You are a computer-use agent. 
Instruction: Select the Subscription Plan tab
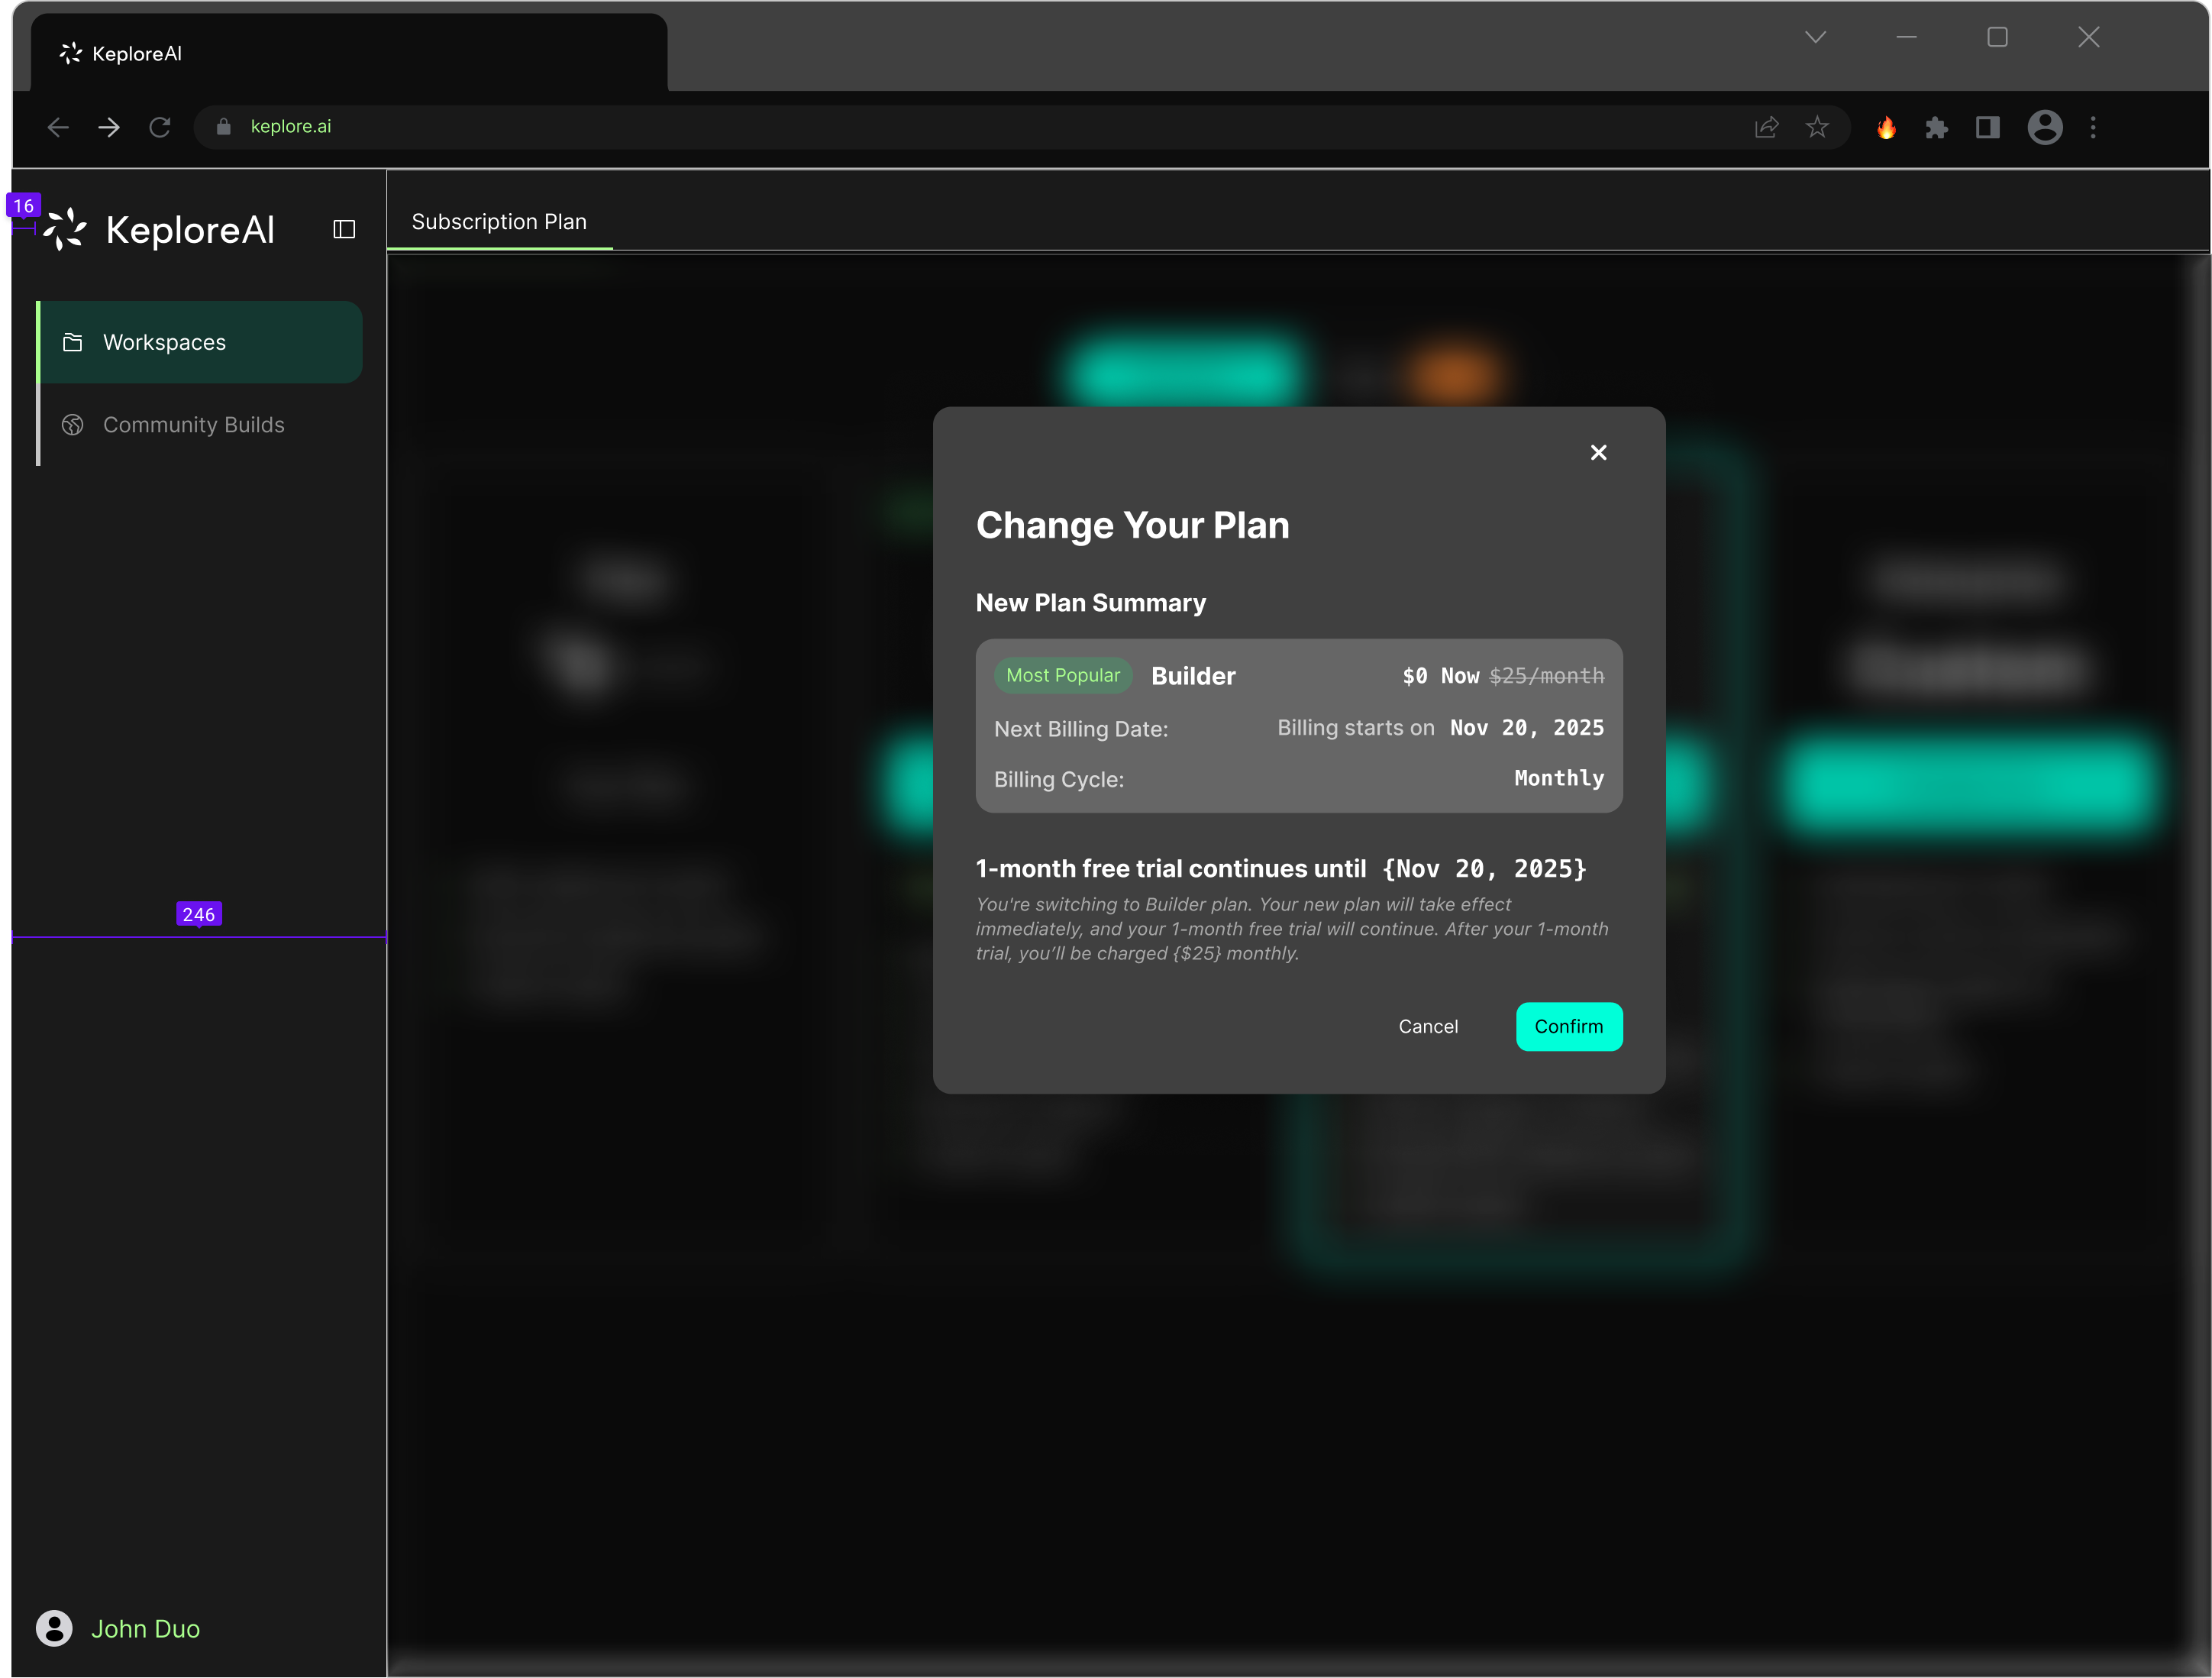499,222
